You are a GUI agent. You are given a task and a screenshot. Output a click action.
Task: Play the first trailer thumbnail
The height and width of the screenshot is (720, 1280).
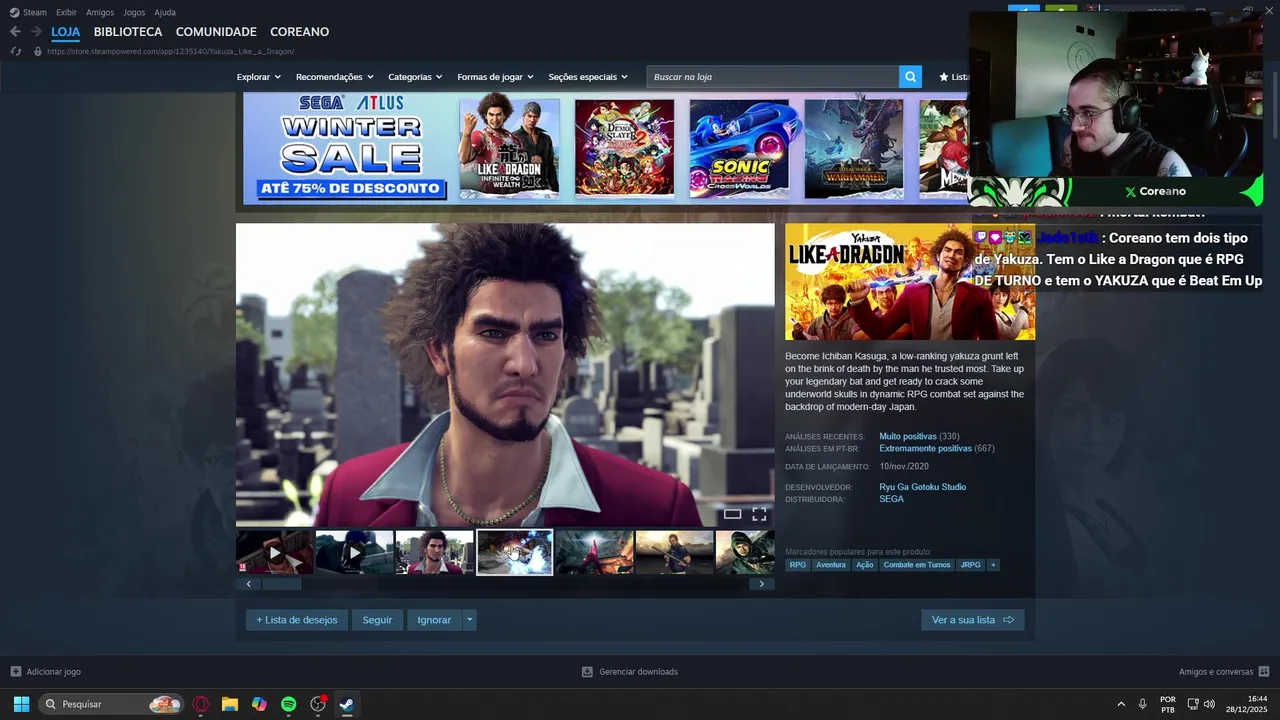click(x=275, y=553)
